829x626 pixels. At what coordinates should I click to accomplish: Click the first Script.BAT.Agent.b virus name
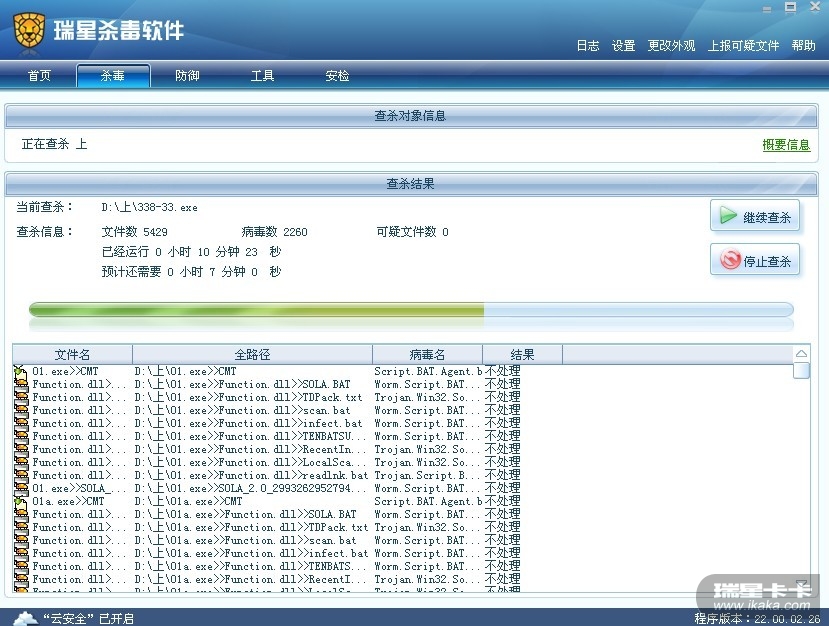pyautogui.click(x=428, y=371)
